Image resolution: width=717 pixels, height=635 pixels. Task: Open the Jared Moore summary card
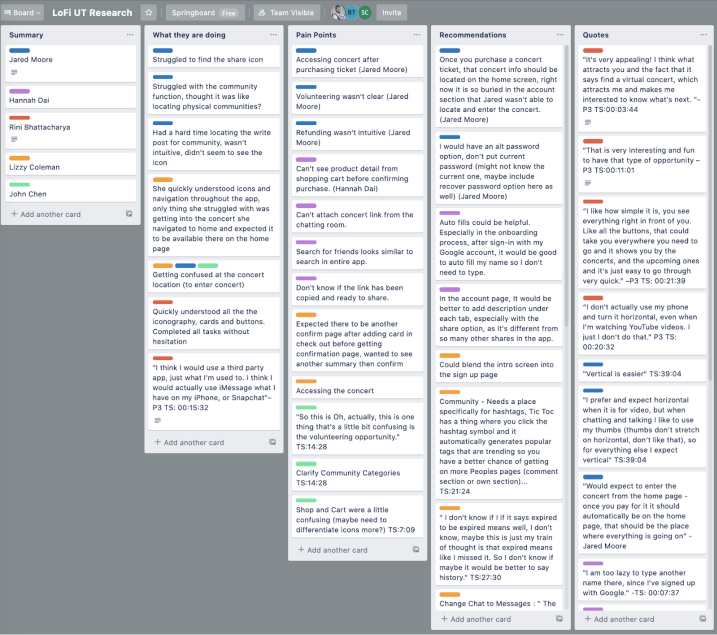[70, 63]
